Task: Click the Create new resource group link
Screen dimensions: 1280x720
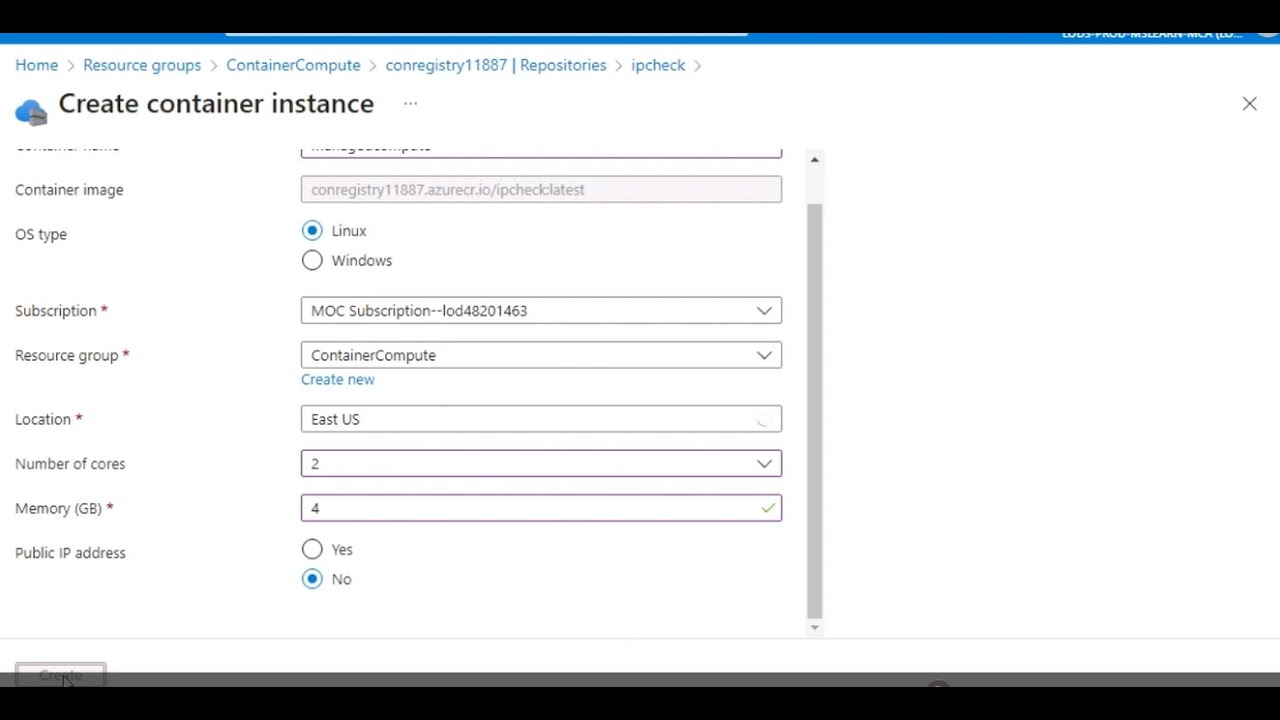Action: pos(338,380)
